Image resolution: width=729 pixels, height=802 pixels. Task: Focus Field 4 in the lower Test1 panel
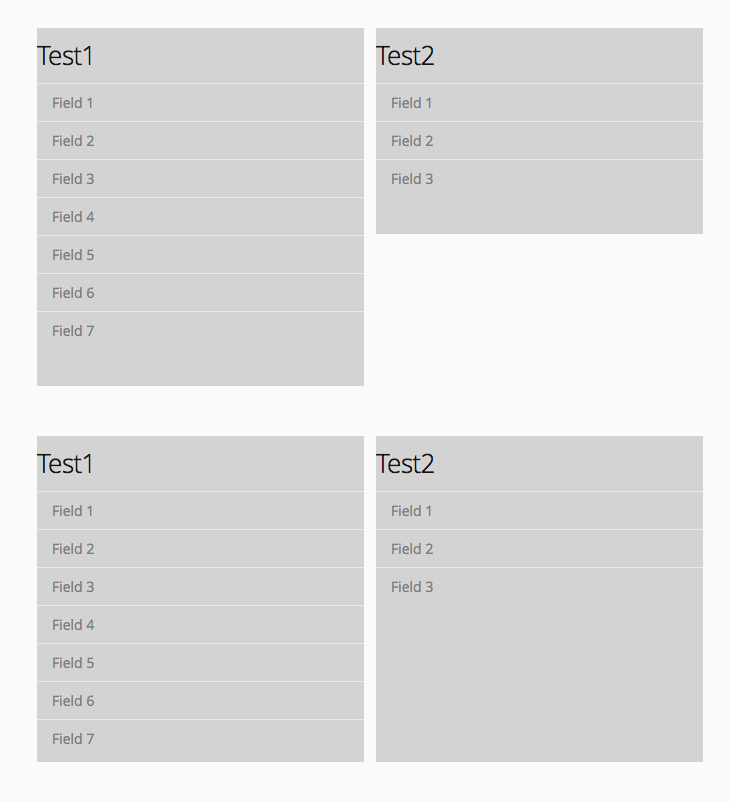pyautogui.click(x=200, y=625)
